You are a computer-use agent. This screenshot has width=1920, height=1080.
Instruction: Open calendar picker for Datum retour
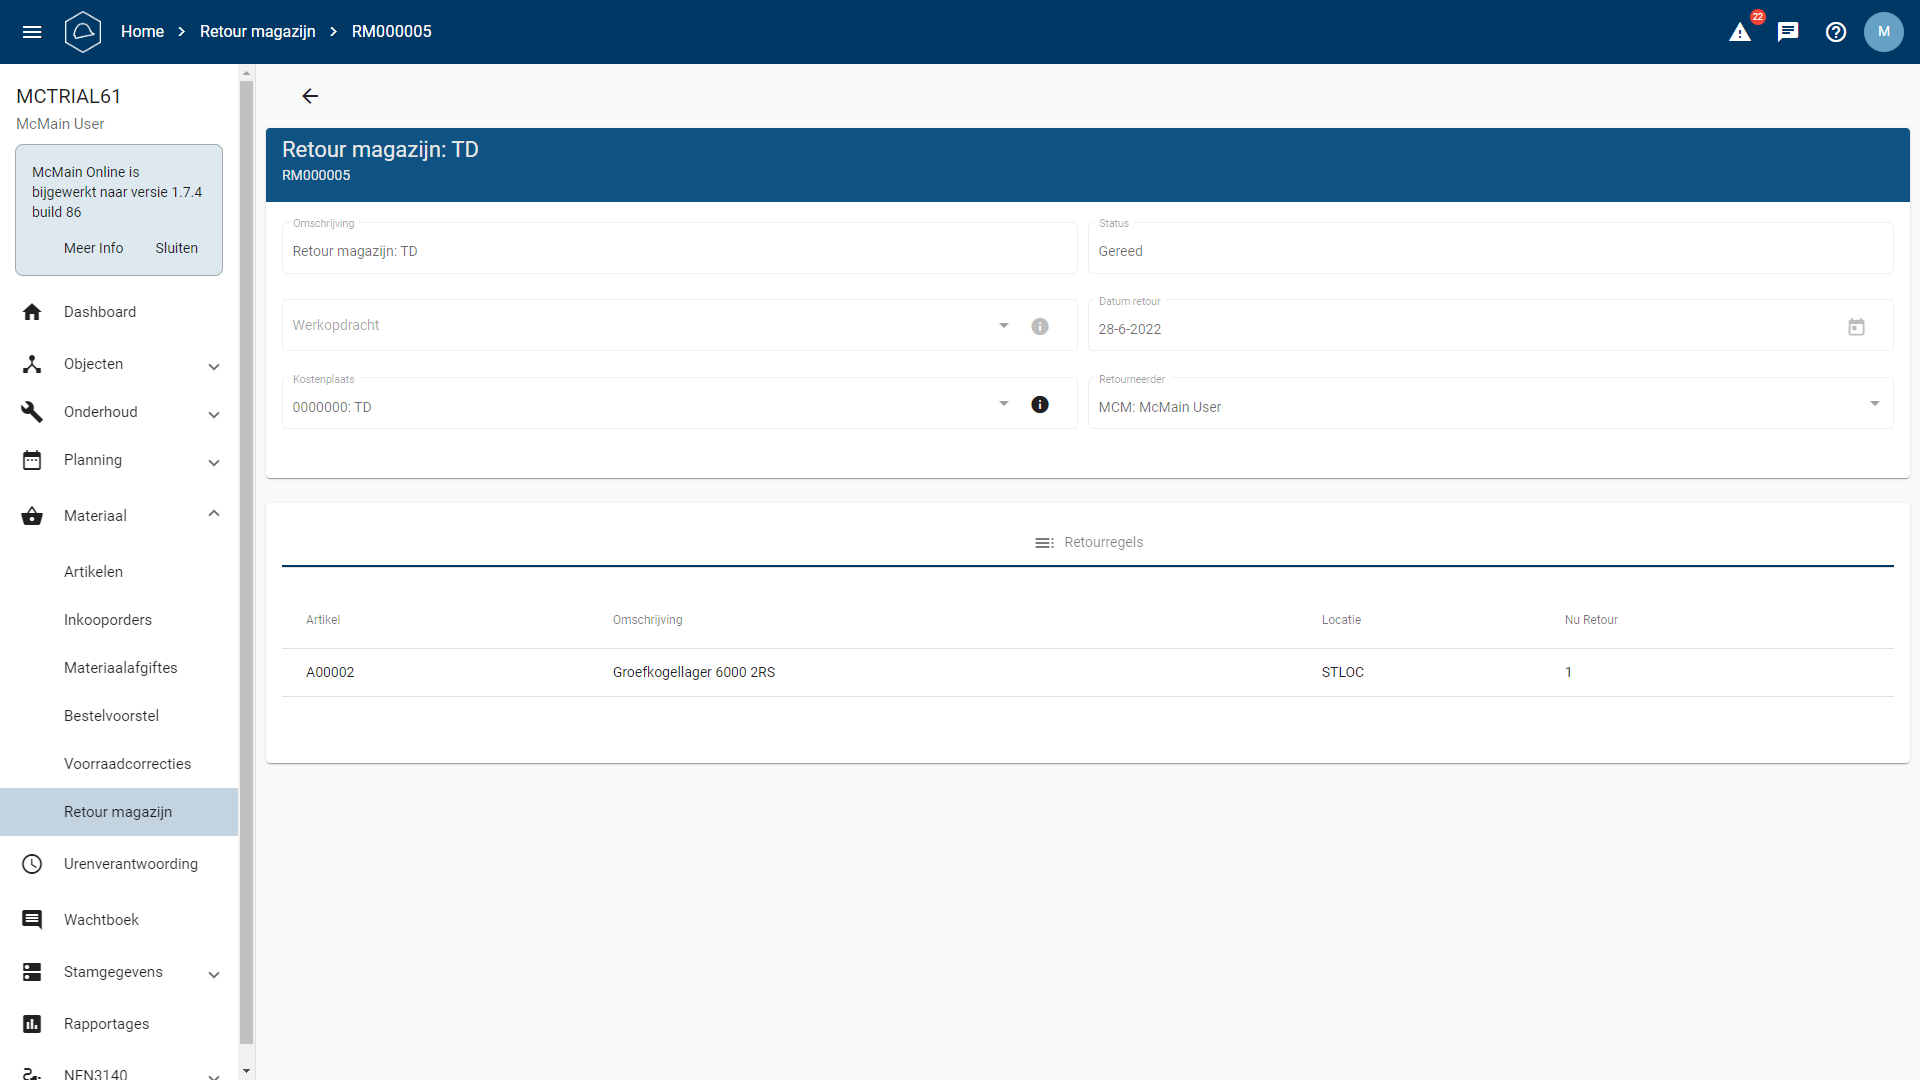coord(1856,328)
